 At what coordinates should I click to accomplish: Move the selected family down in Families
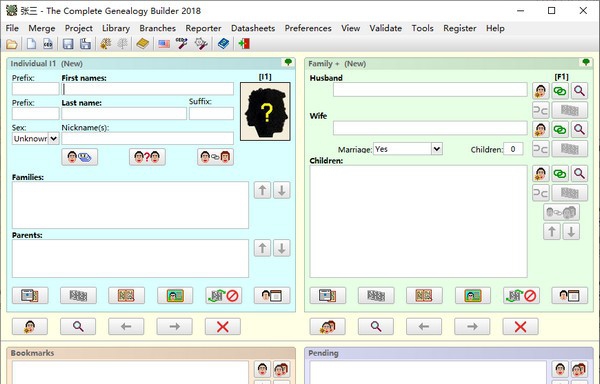(x=282, y=190)
